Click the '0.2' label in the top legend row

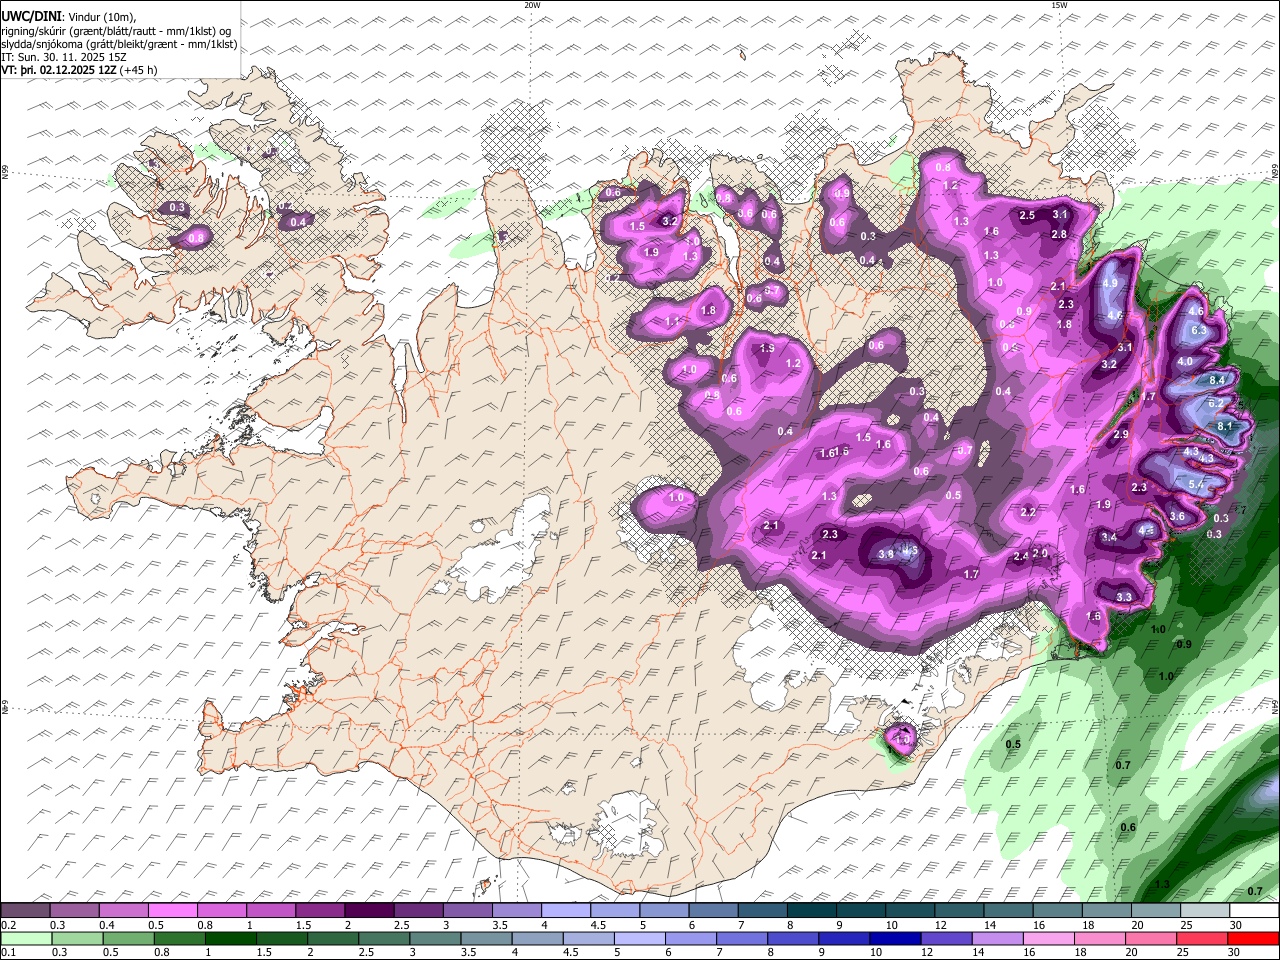tap(7, 925)
